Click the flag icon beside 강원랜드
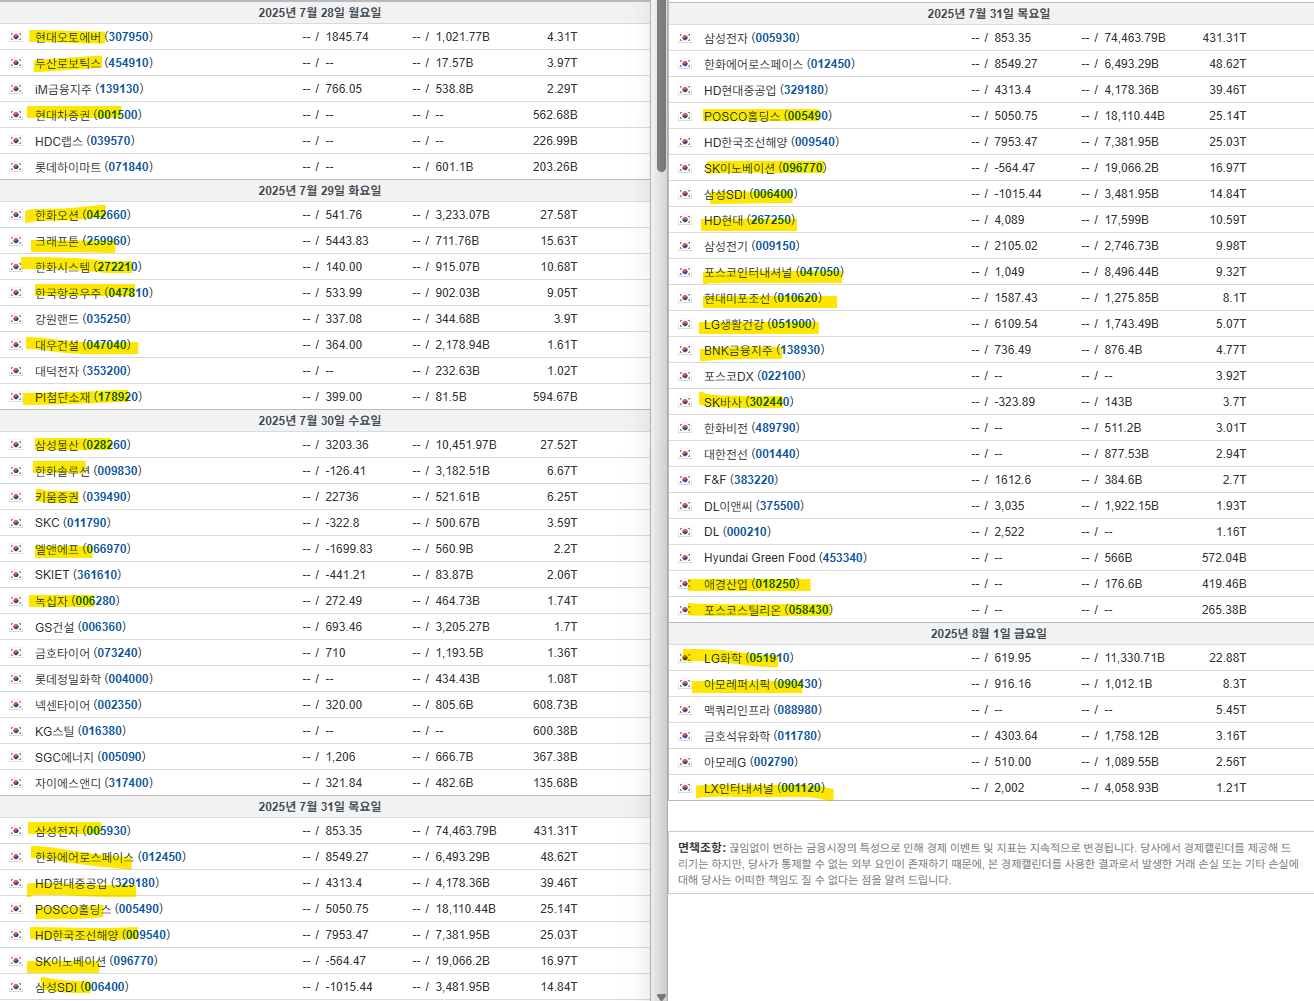 click(16, 319)
